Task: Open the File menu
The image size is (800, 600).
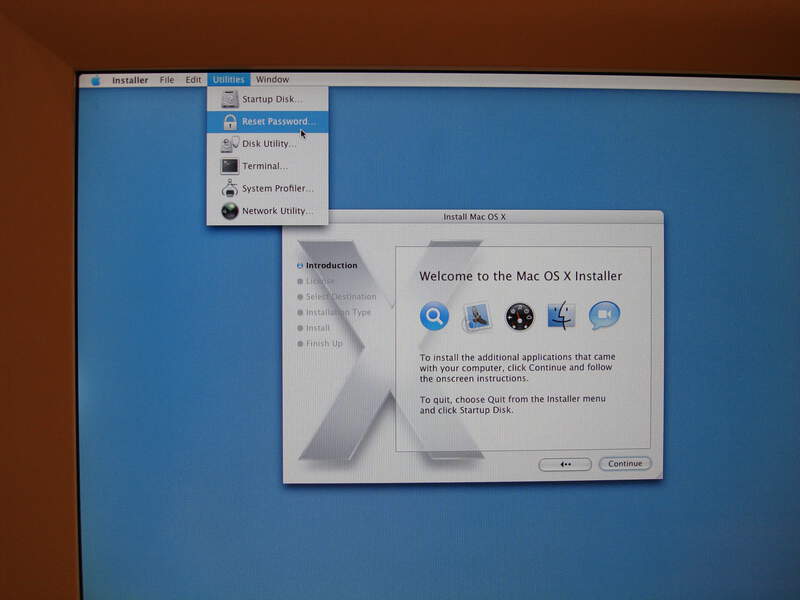Action: pos(167,80)
